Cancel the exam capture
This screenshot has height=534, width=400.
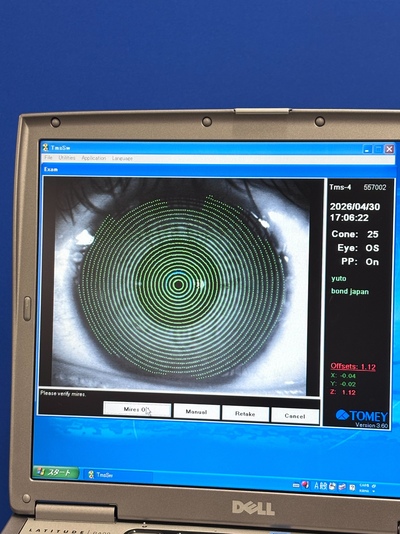pos(295,416)
